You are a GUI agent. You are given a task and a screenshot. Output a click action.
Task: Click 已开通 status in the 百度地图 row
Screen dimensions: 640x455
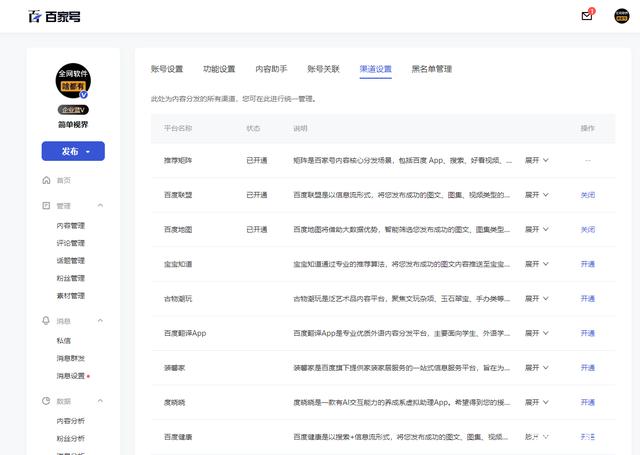pyautogui.click(x=257, y=229)
